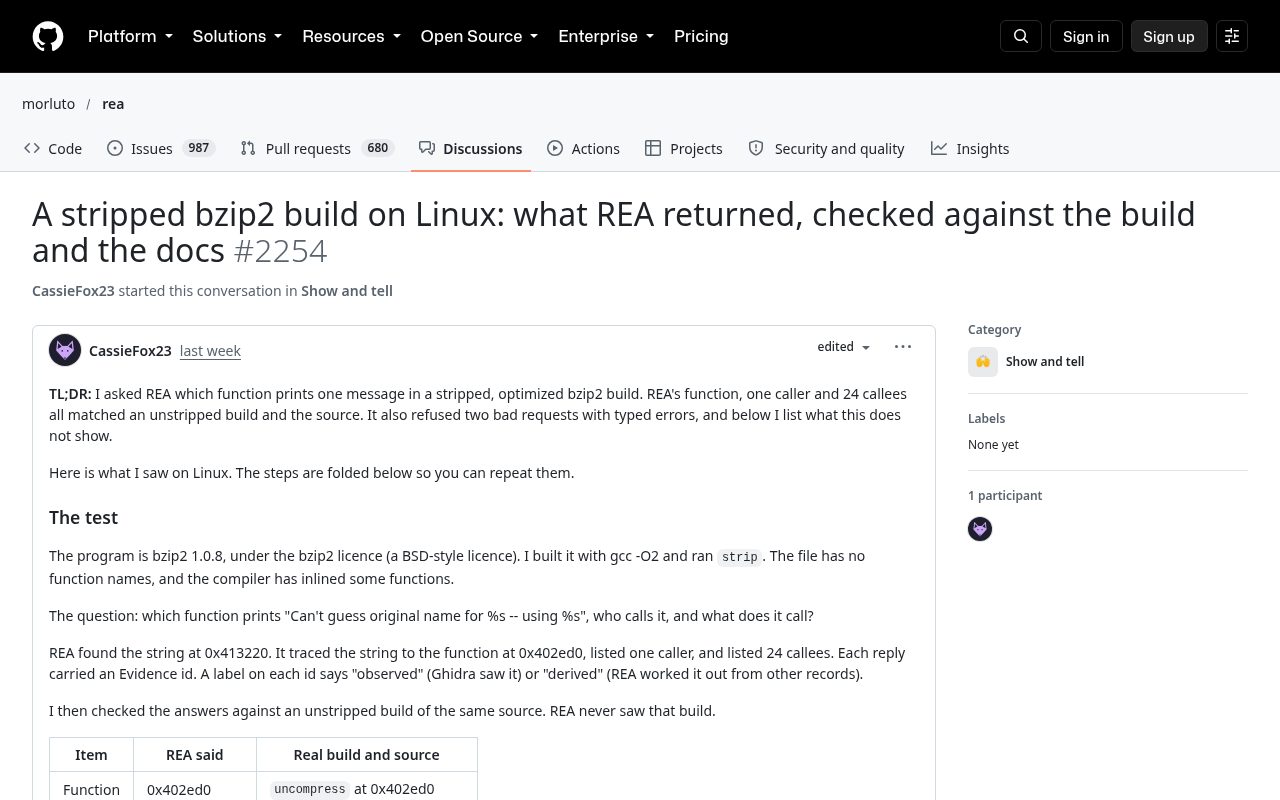Switch to the Actions tab
This screenshot has width=1280, height=800.
pos(584,148)
